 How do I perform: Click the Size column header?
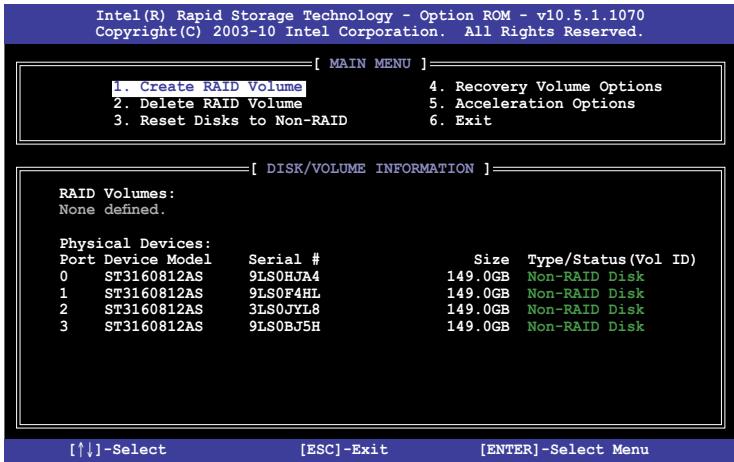491,260
